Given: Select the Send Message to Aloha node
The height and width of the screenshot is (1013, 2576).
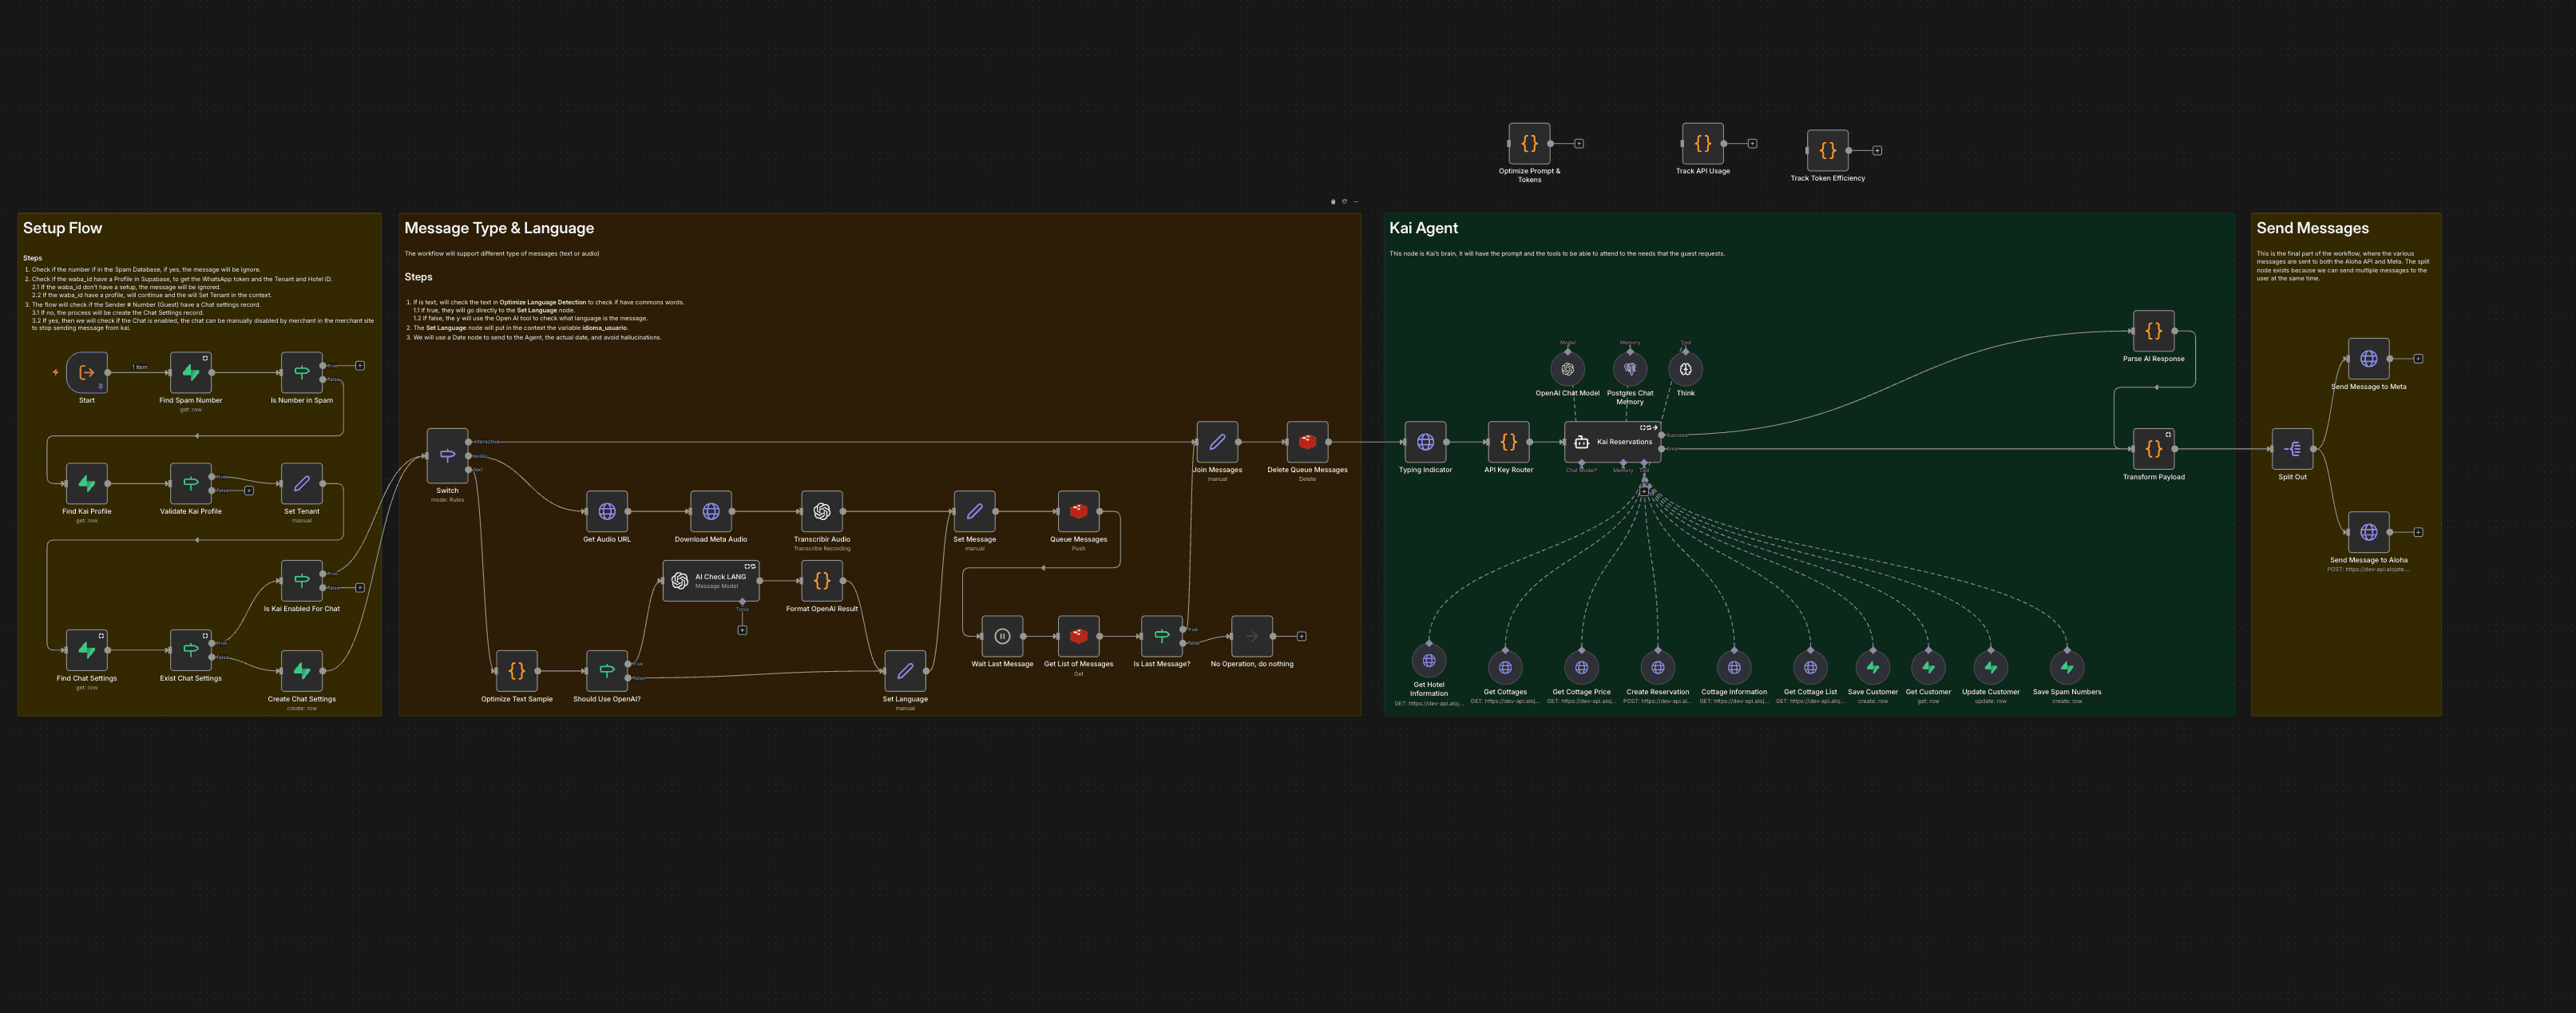Looking at the screenshot, I should click(x=2368, y=532).
